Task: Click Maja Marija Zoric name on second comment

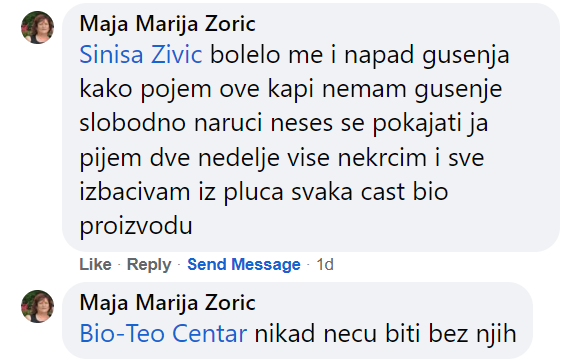Action: click(168, 303)
